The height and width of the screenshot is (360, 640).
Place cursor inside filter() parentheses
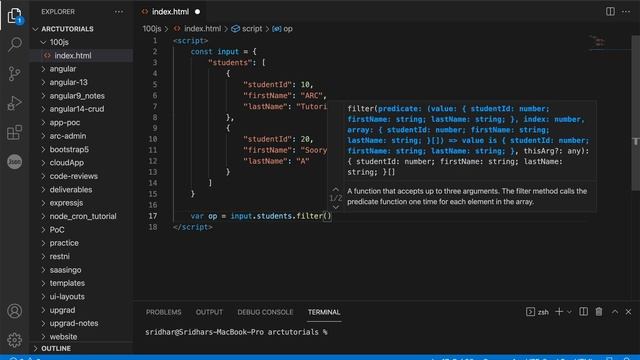[x=327, y=216]
